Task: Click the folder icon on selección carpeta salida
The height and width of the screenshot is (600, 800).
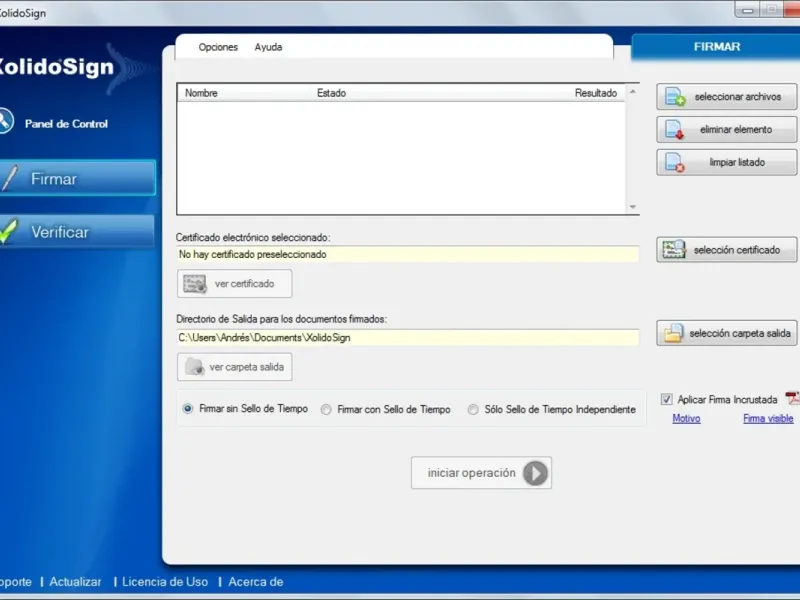Action: (x=673, y=333)
